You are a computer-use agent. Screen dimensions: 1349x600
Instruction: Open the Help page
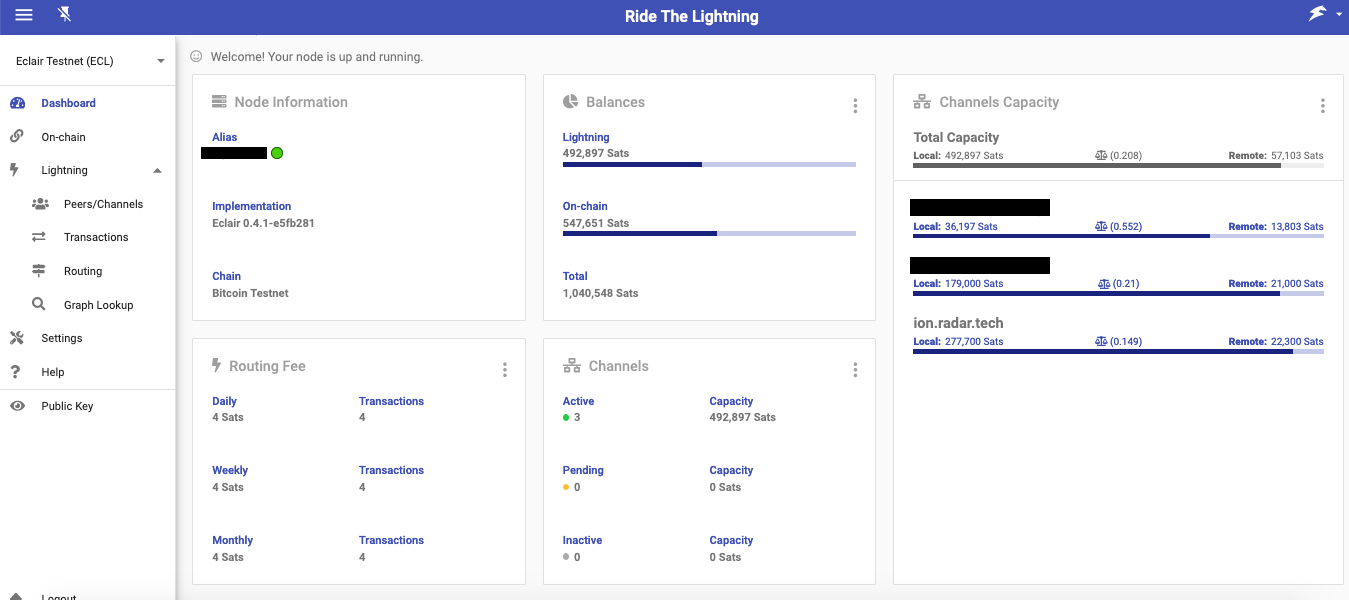(x=53, y=372)
